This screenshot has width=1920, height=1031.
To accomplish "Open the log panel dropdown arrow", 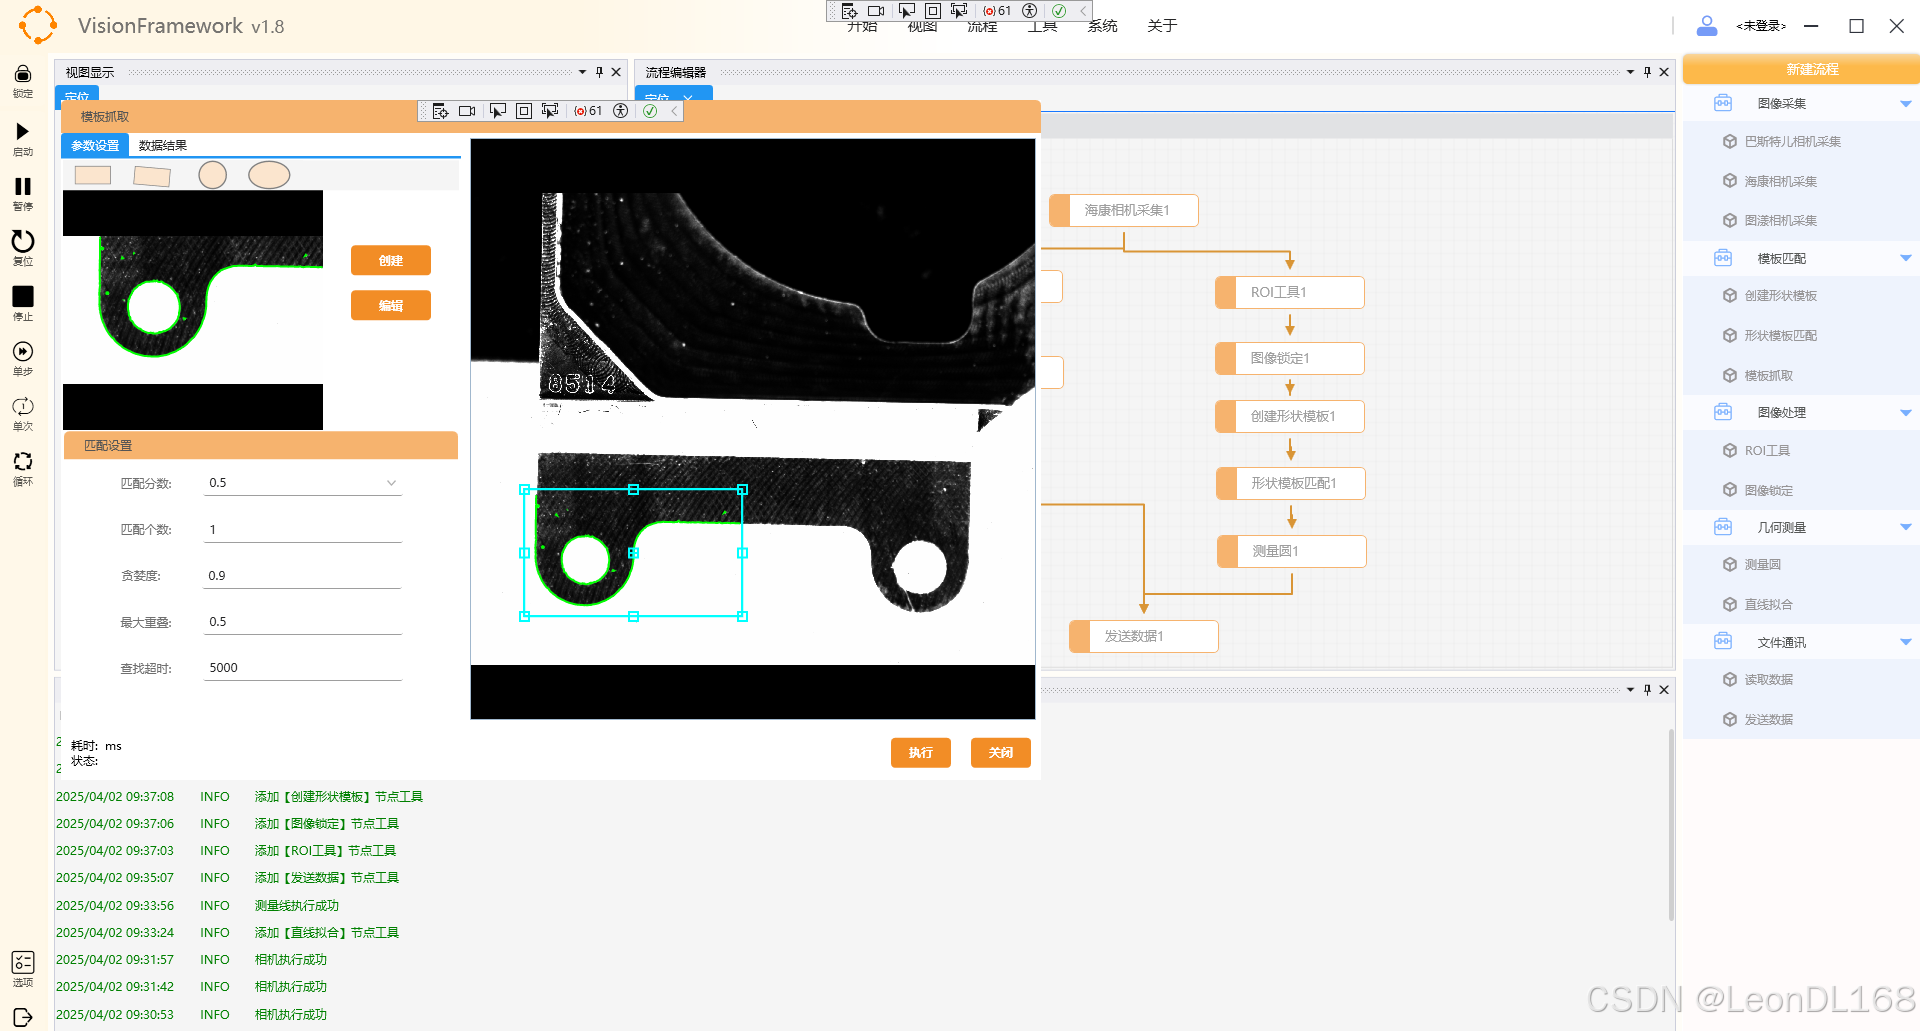I will [x=1630, y=690].
